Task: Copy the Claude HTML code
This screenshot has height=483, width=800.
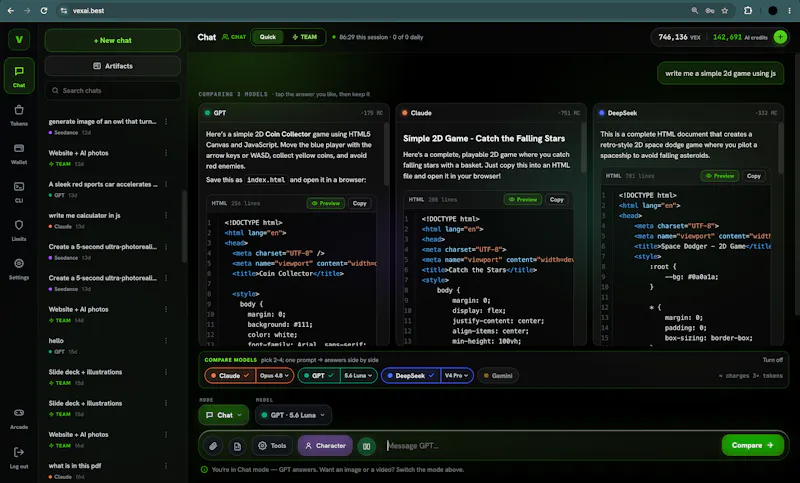Action: pyautogui.click(x=557, y=199)
